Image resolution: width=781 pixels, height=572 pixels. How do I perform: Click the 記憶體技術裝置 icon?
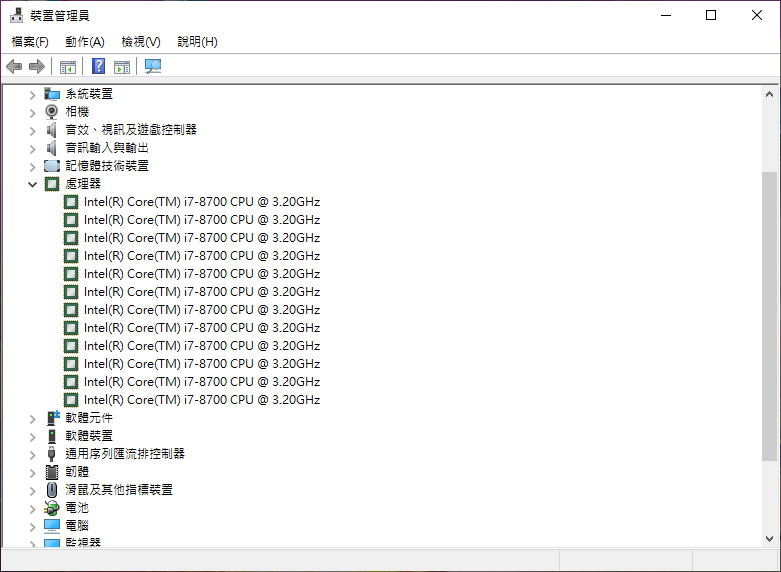[x=52, y=166]
